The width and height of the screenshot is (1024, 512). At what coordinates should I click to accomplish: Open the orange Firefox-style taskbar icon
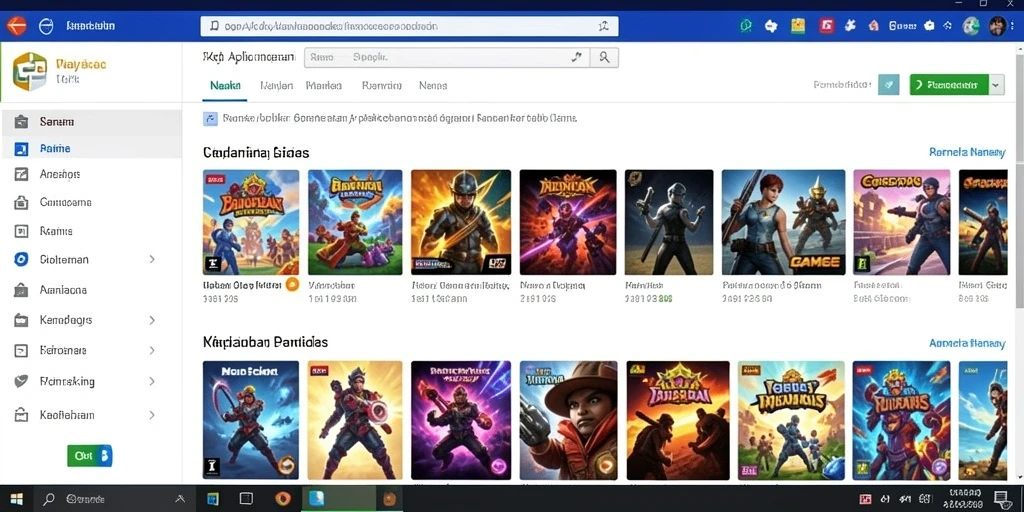(283, 499)
